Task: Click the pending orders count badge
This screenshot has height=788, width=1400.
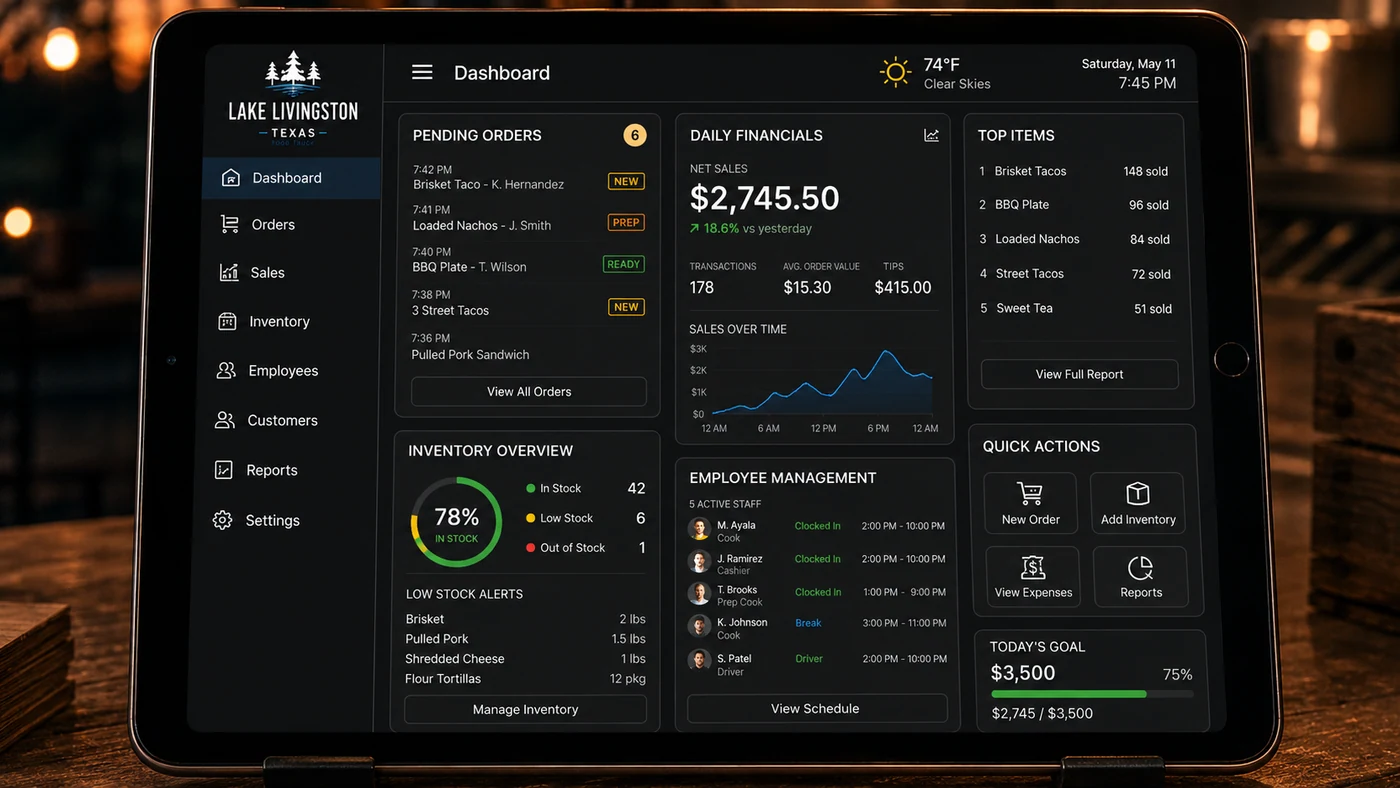Action: [634, 135]
